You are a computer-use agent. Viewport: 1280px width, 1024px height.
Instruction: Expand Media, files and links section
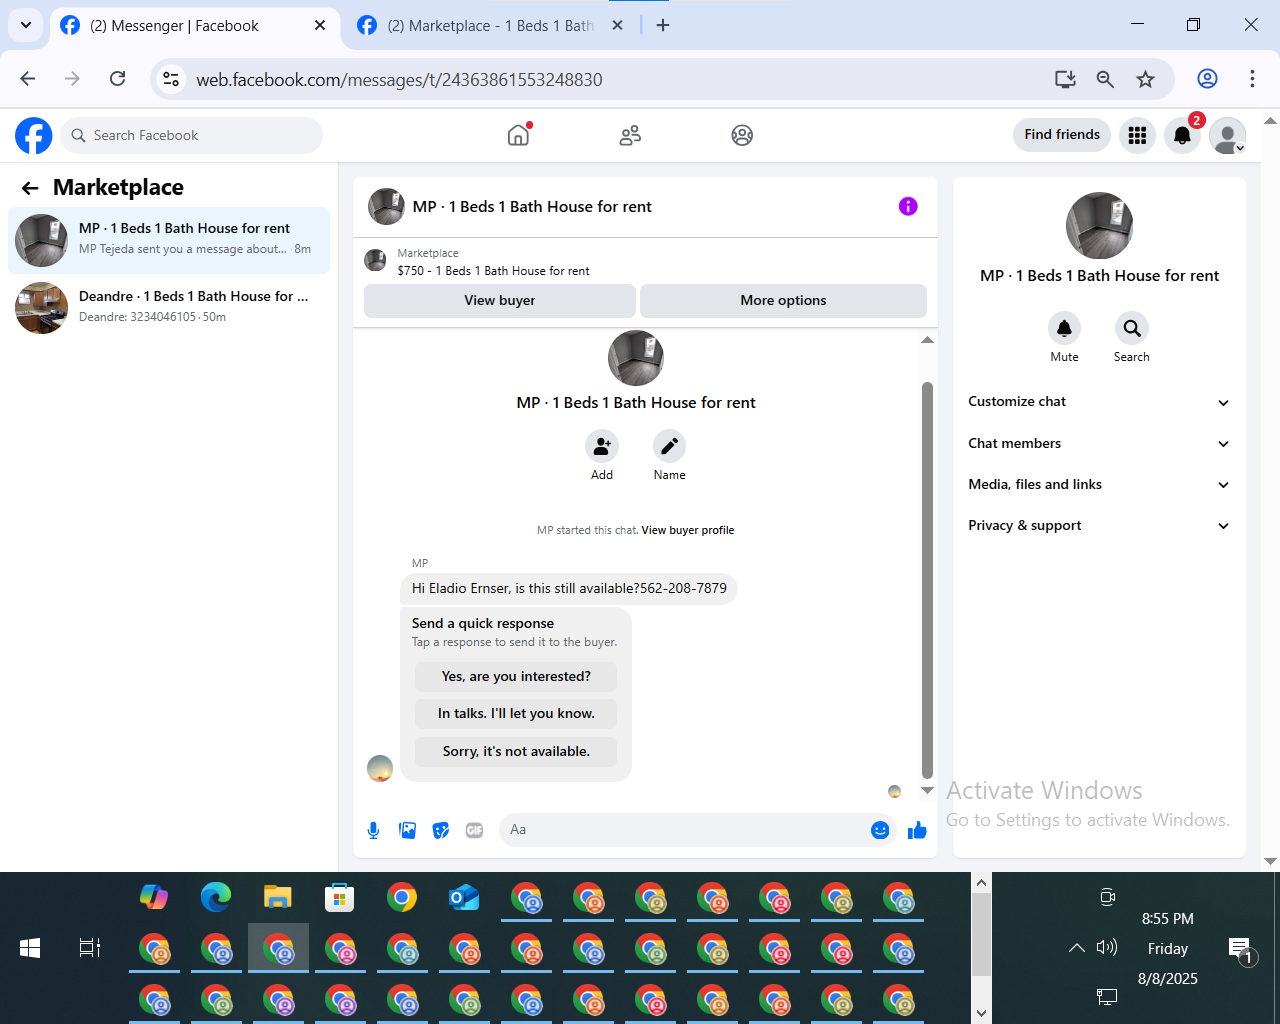tap(1098, 484)
